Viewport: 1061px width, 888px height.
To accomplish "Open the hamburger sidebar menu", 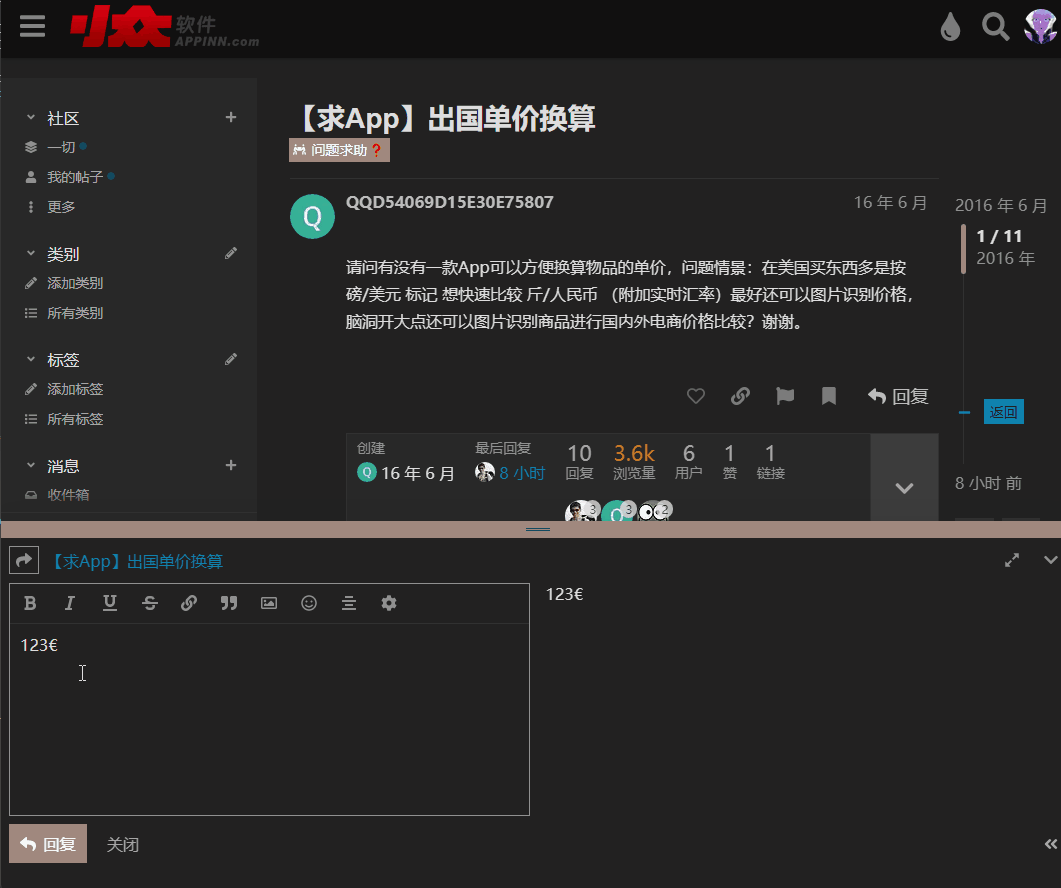I will pos(33,26).
